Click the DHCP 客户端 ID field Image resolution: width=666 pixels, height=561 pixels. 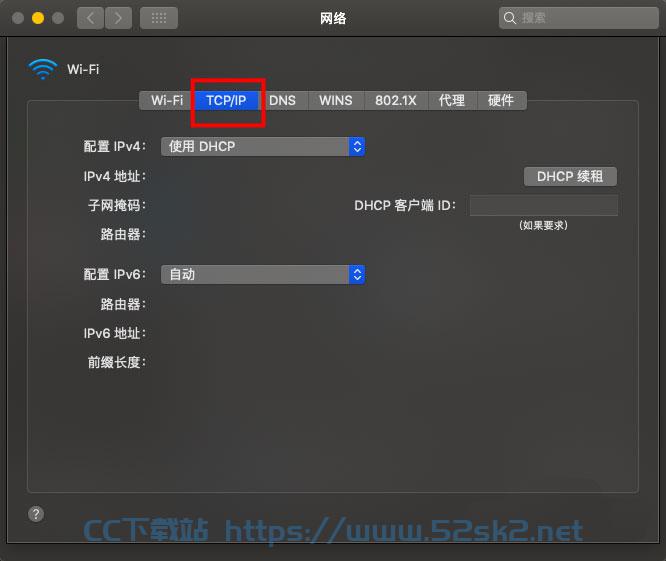pos(544,206)
